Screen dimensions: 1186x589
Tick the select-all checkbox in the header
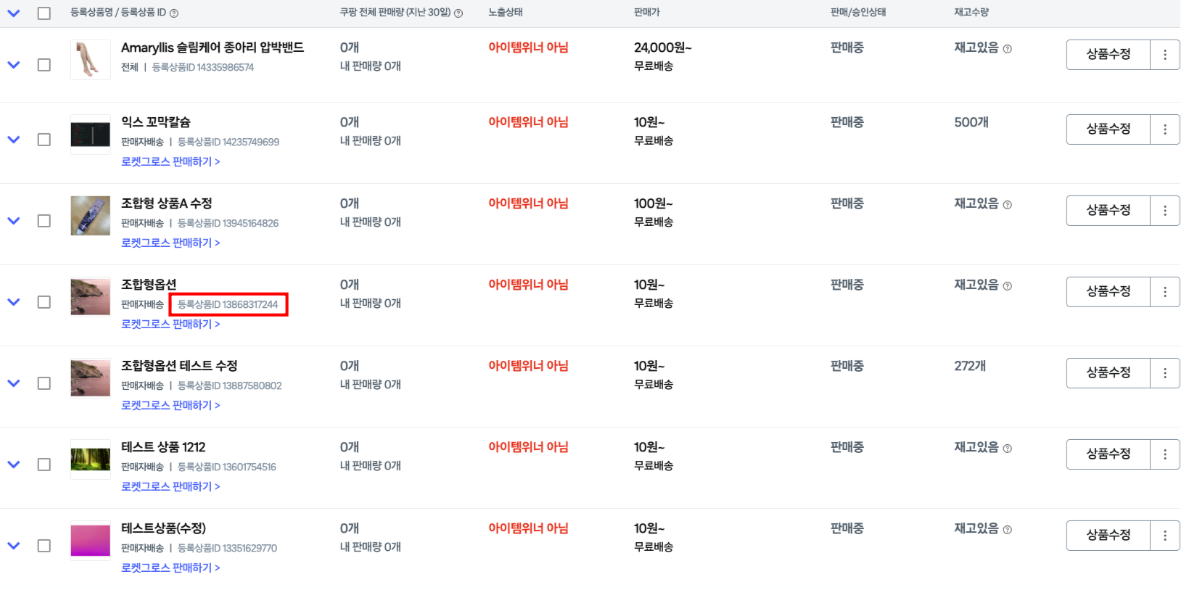[44, 13]
